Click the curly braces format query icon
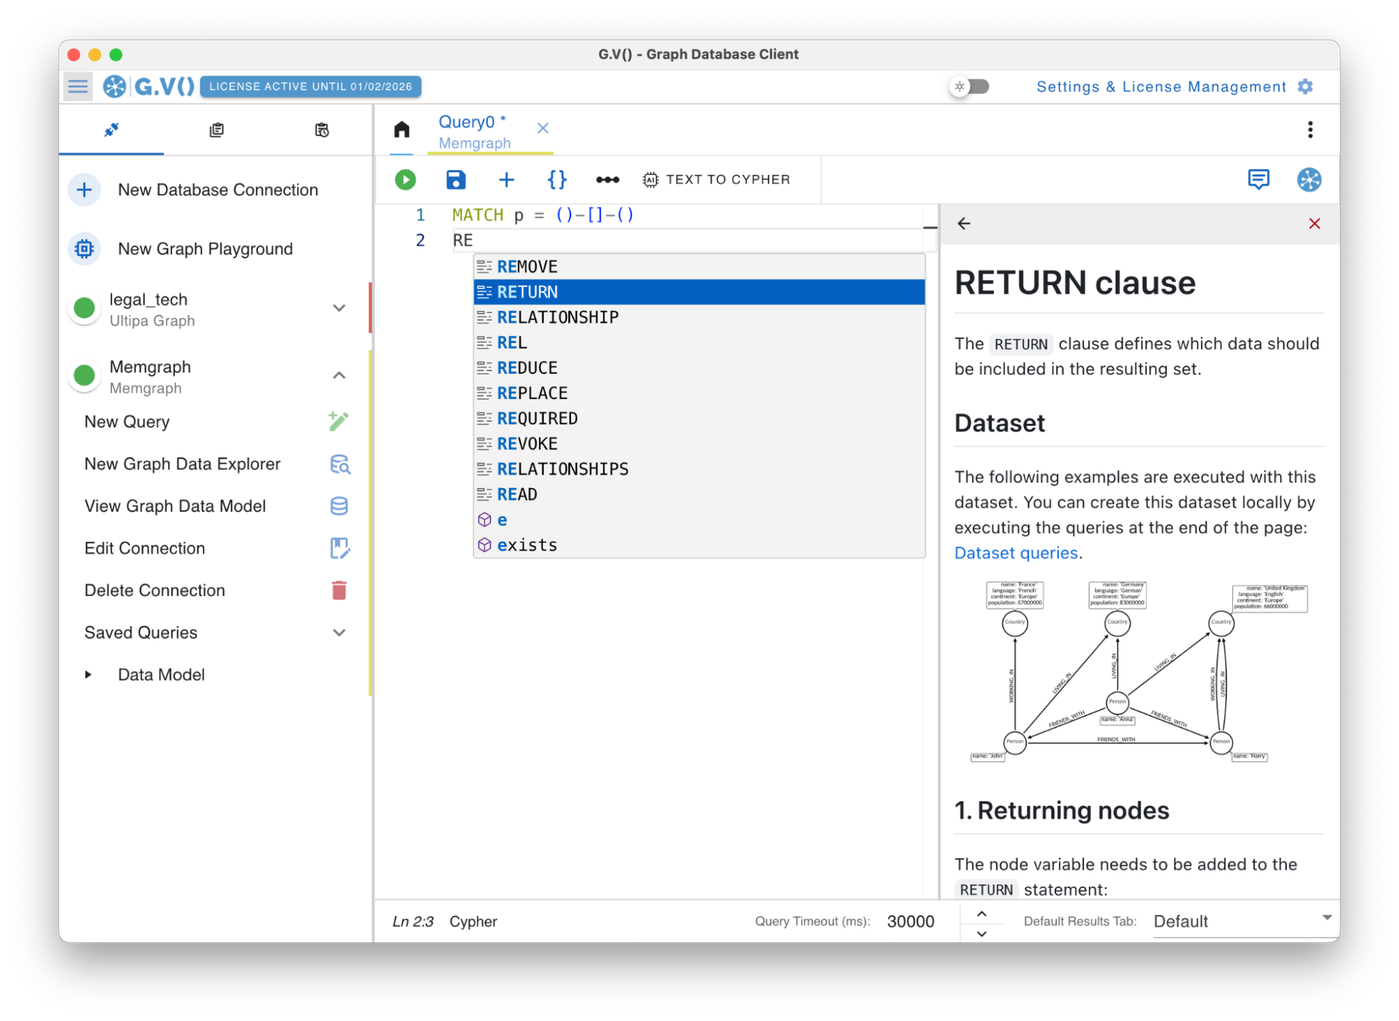Screen dimensions: 1399x1021 pos(557,180)
